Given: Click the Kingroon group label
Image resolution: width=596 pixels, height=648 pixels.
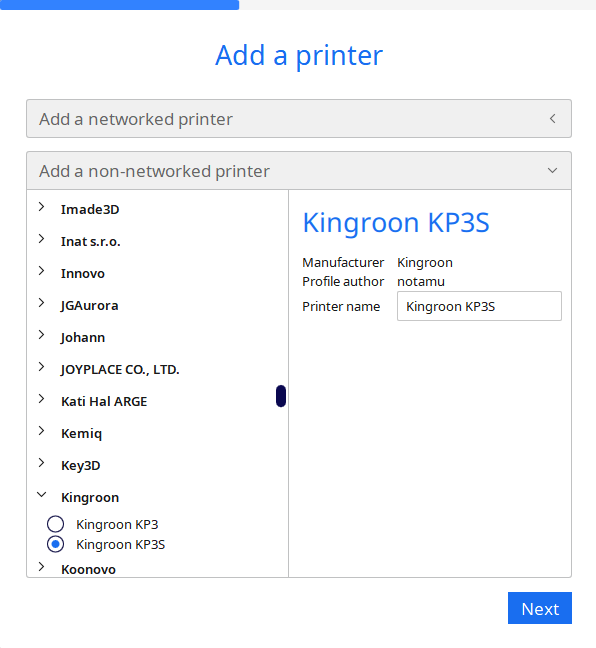Looking at the screenshot, I should tap(90, 498).
